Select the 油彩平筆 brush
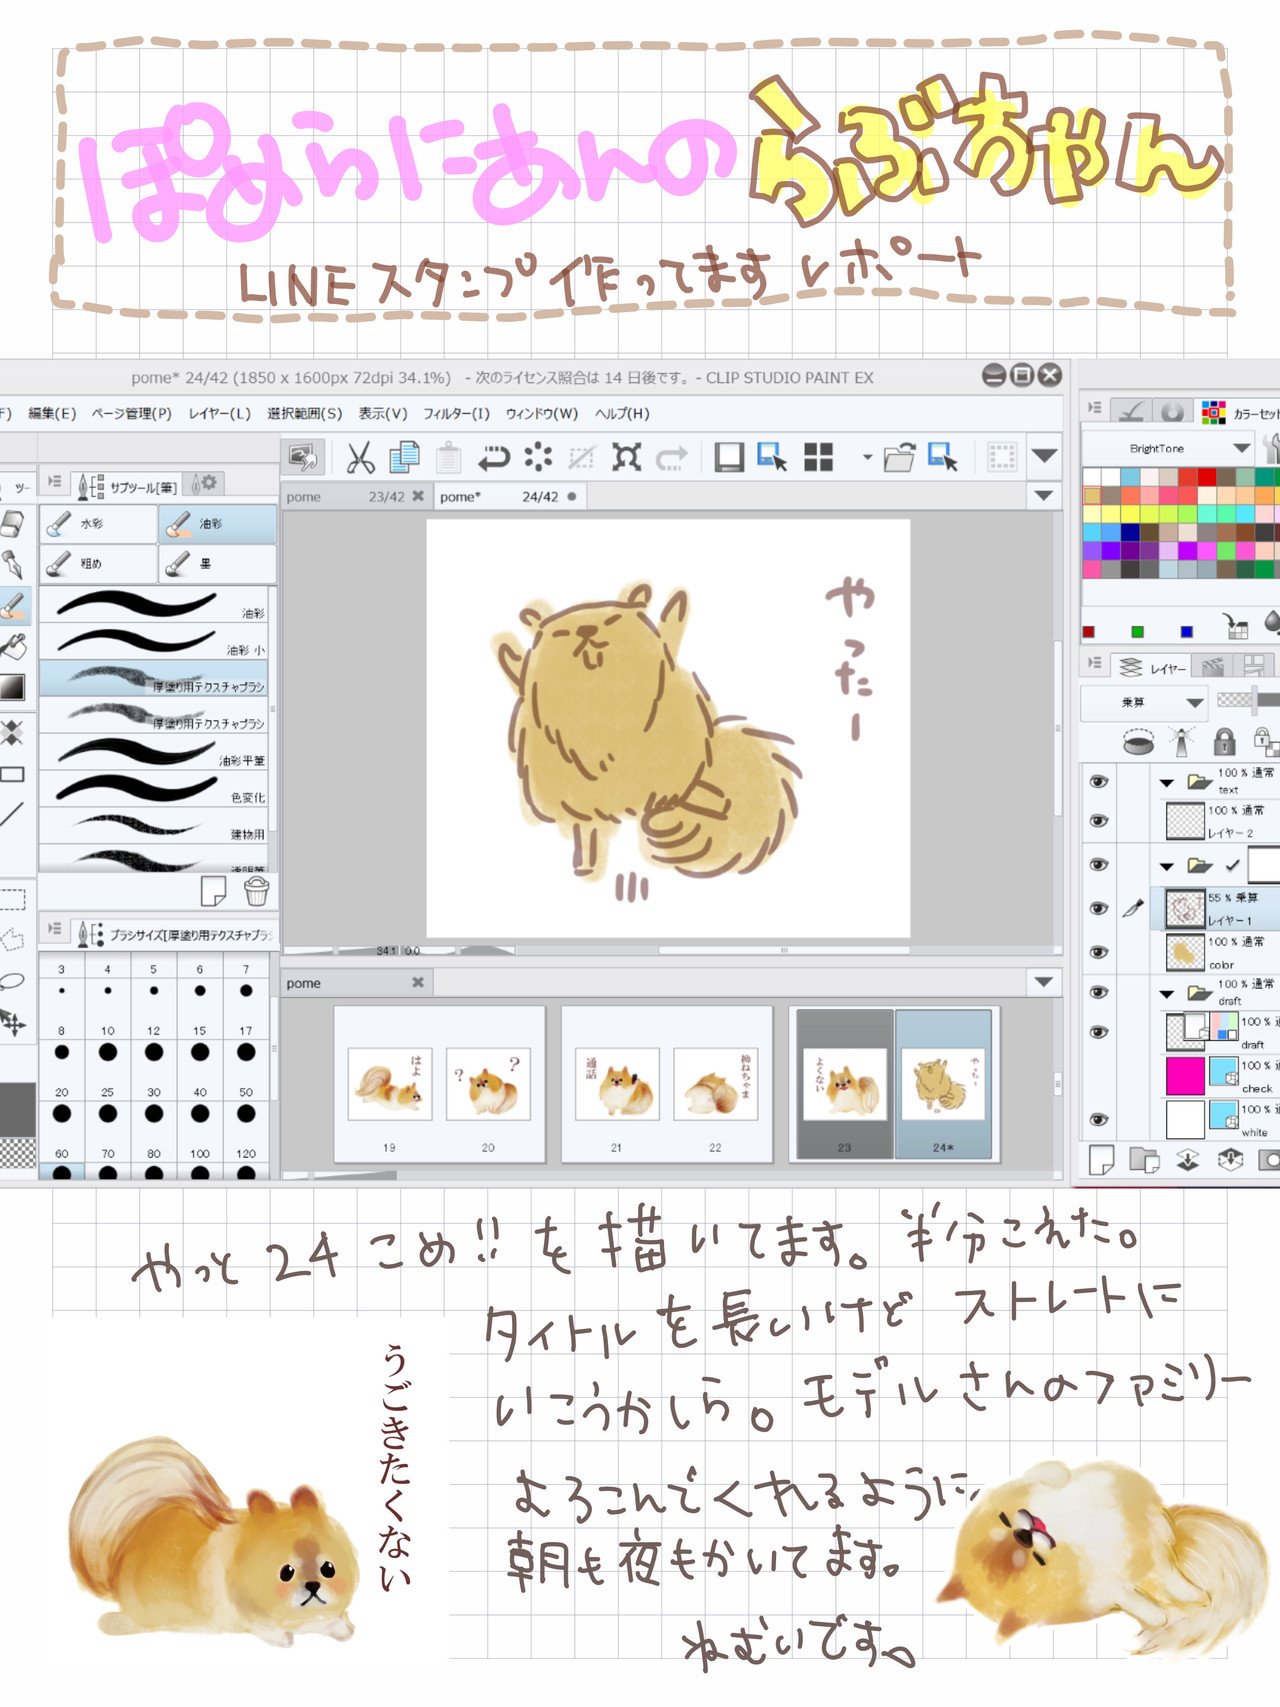 tap(154, 751)
